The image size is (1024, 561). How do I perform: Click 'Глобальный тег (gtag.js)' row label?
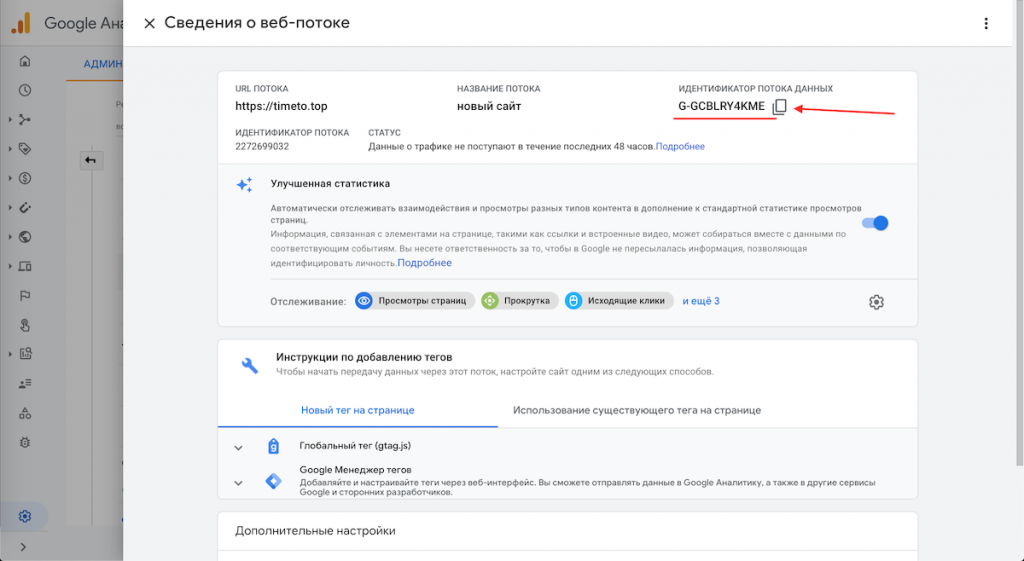355,445
